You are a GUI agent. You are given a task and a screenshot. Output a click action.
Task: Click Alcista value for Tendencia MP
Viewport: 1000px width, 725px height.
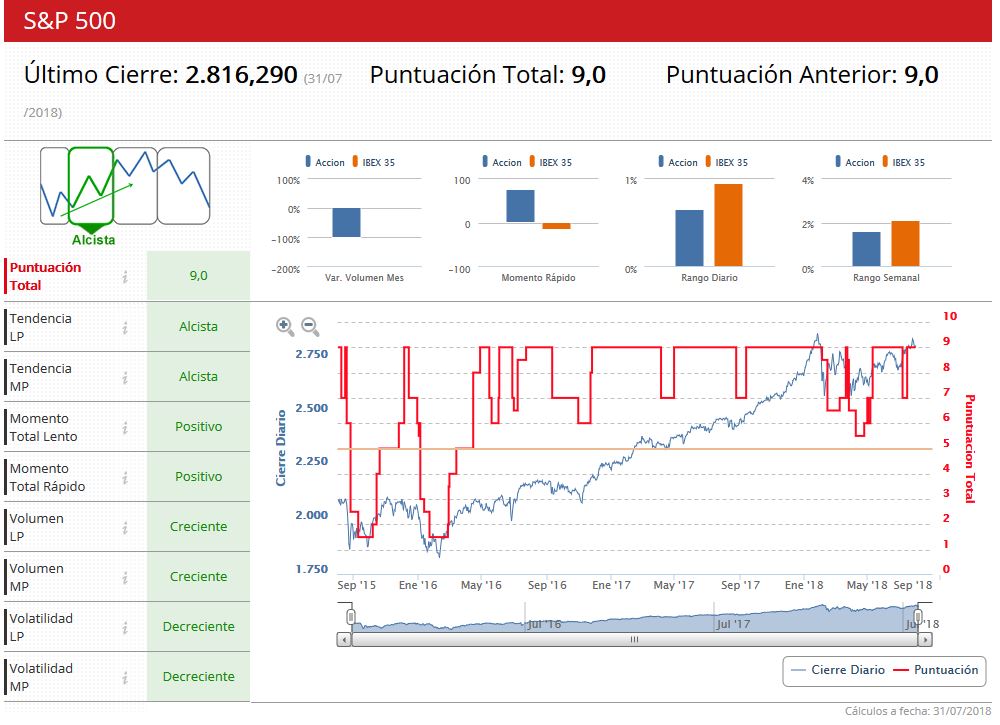pyautogui.click(x=198, y=377)
